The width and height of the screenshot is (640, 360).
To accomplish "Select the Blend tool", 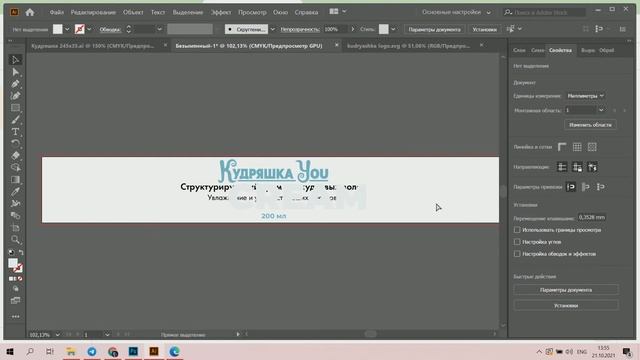I will pos(15,216).
